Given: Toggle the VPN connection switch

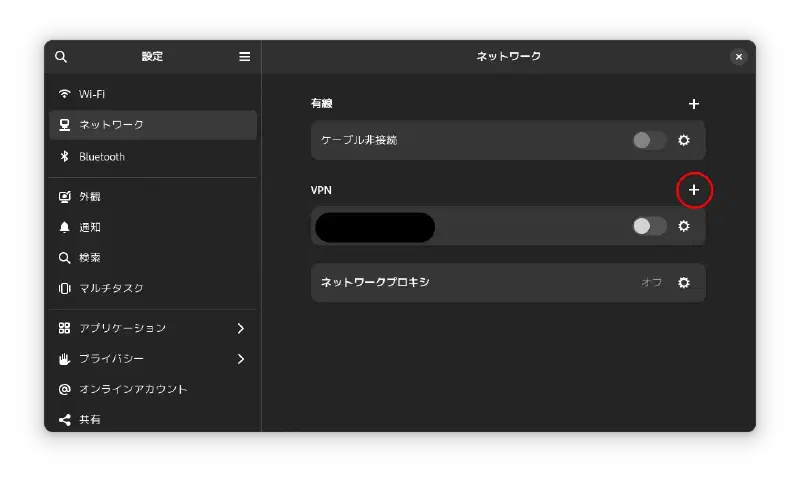Looking at the screenshot, I should [649, 226].
